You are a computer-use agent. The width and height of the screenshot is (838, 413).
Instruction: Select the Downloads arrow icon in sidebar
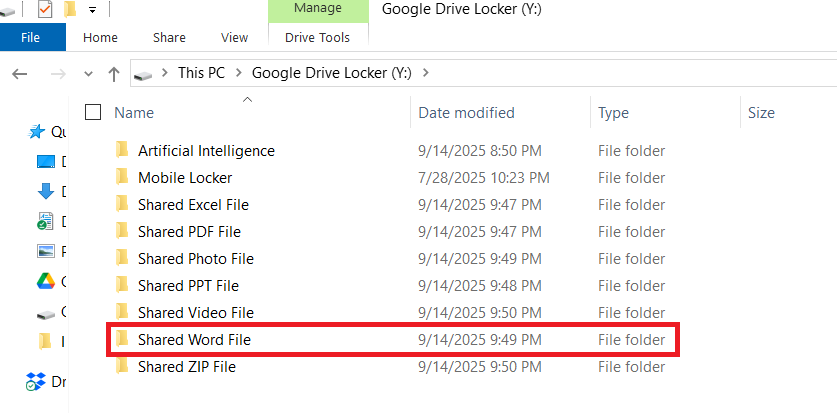[x=45, y=191]
